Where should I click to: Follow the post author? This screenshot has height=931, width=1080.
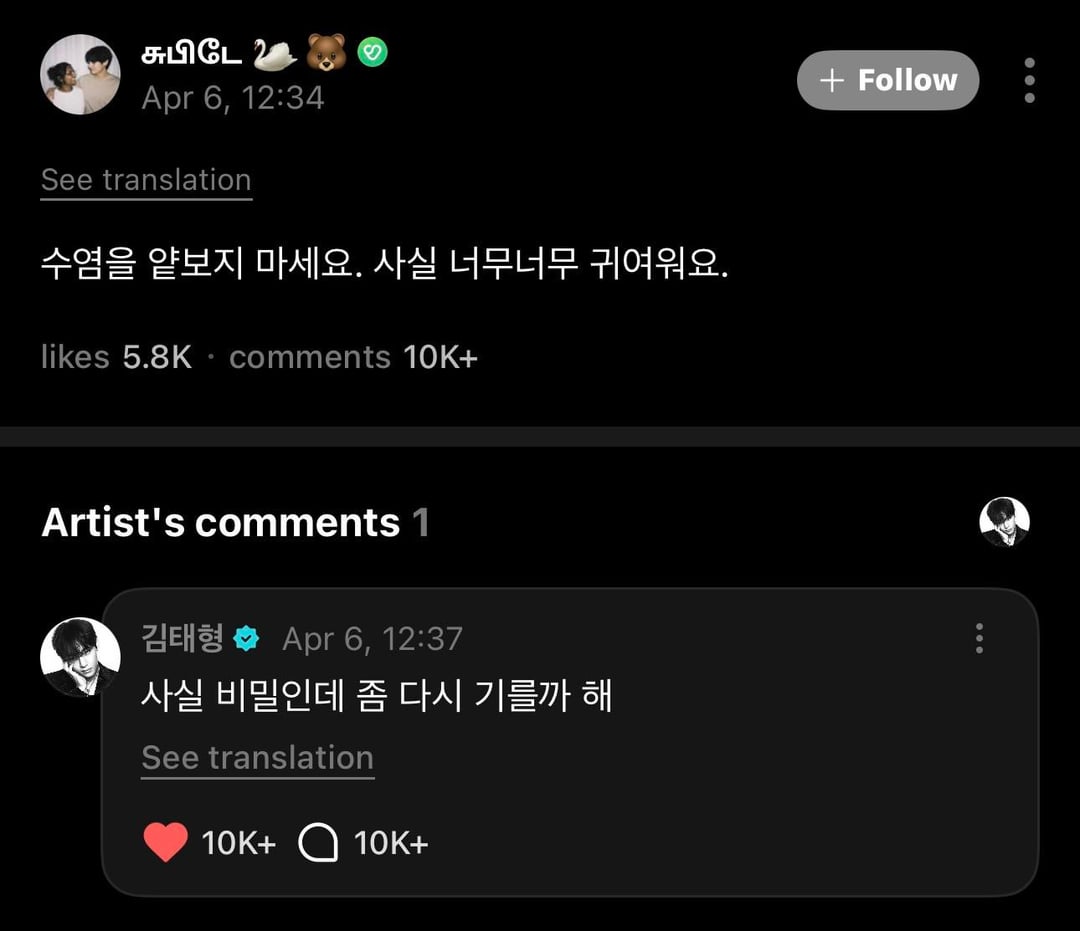tap(887, 80)
